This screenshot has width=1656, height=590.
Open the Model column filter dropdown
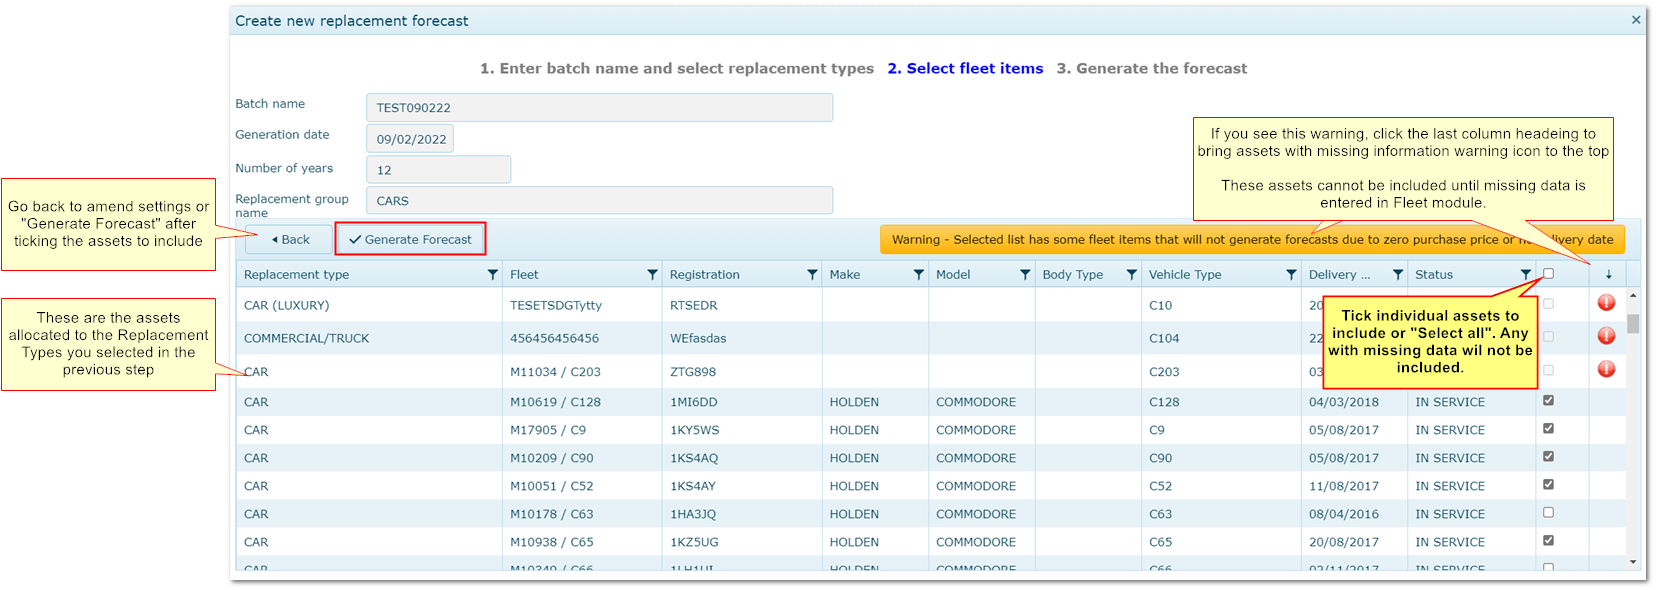[x=1025, y=275]
